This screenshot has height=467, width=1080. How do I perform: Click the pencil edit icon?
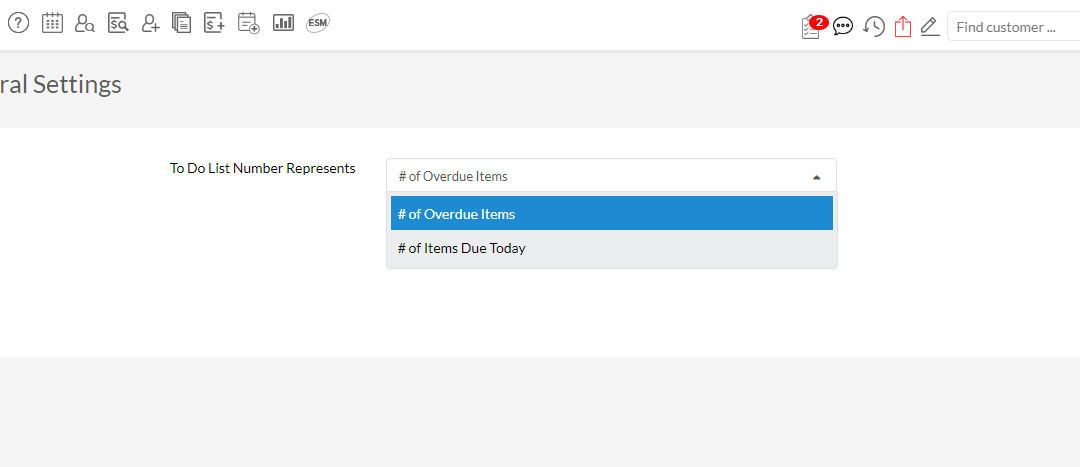coord(930,27)
